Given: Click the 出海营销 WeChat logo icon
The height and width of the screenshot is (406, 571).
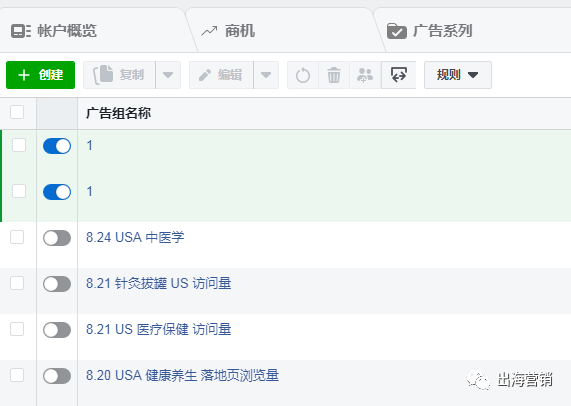Looking at the screenshot, I should pos(478,380).
